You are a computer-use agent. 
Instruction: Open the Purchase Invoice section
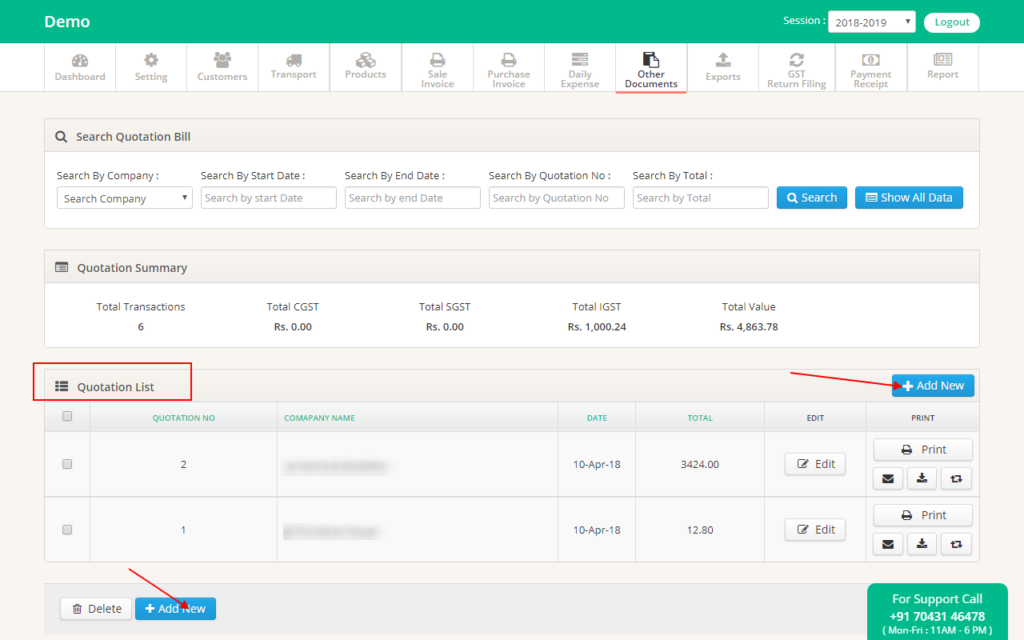508,67
